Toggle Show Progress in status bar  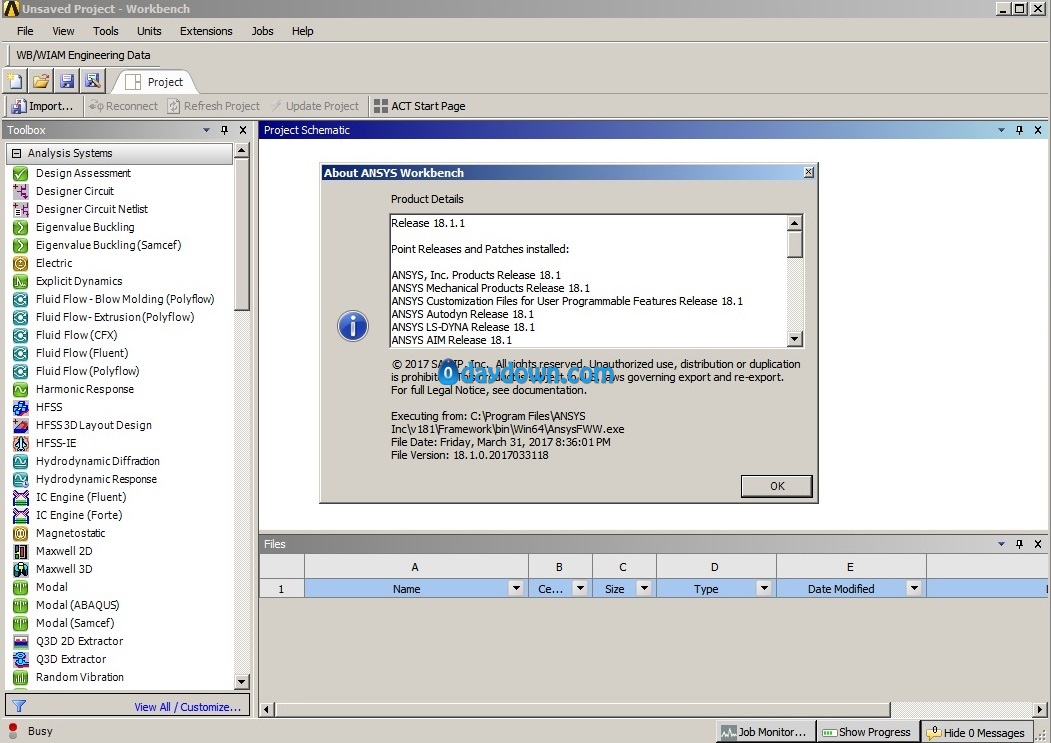pos(867,732)
